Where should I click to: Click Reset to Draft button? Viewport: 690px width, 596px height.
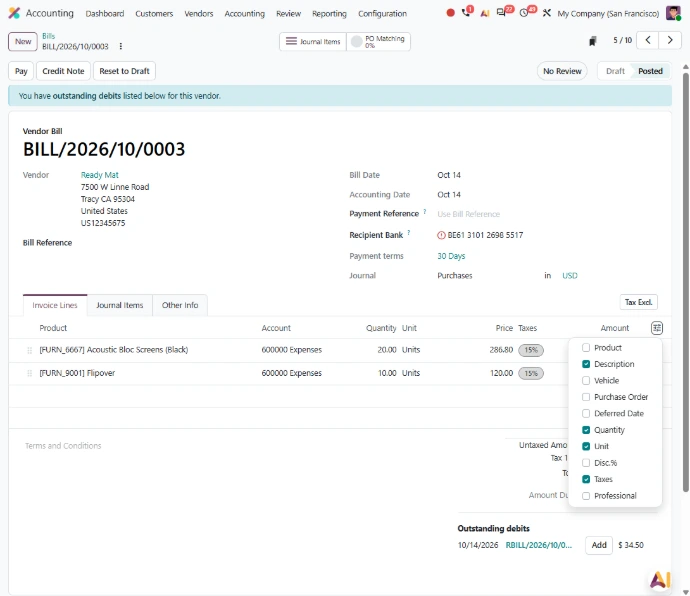(x=125, y=71)
